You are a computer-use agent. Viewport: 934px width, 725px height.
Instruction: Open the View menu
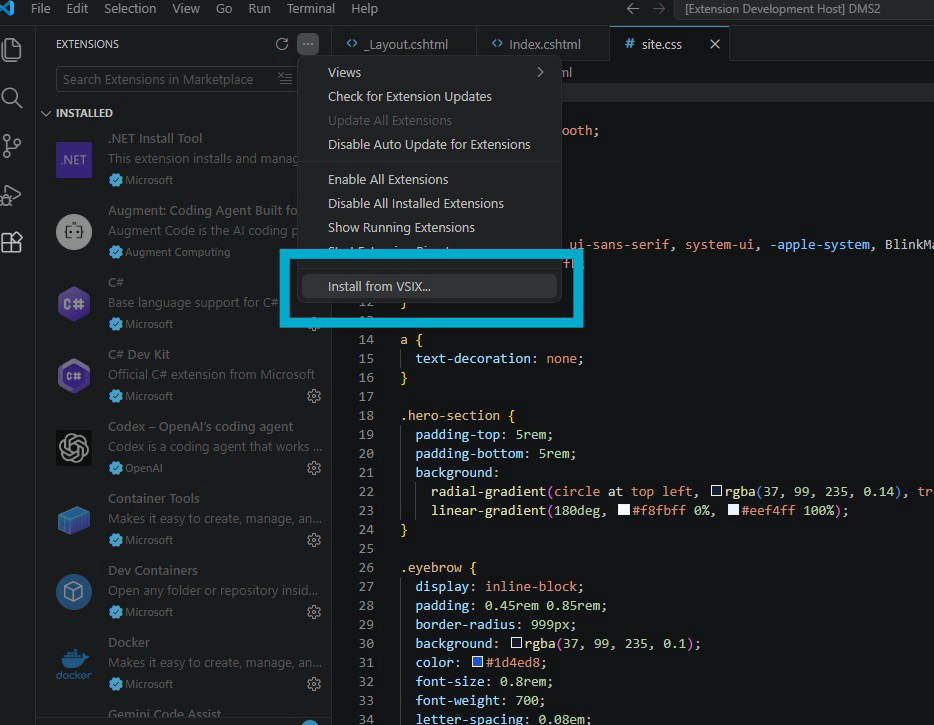186,9
